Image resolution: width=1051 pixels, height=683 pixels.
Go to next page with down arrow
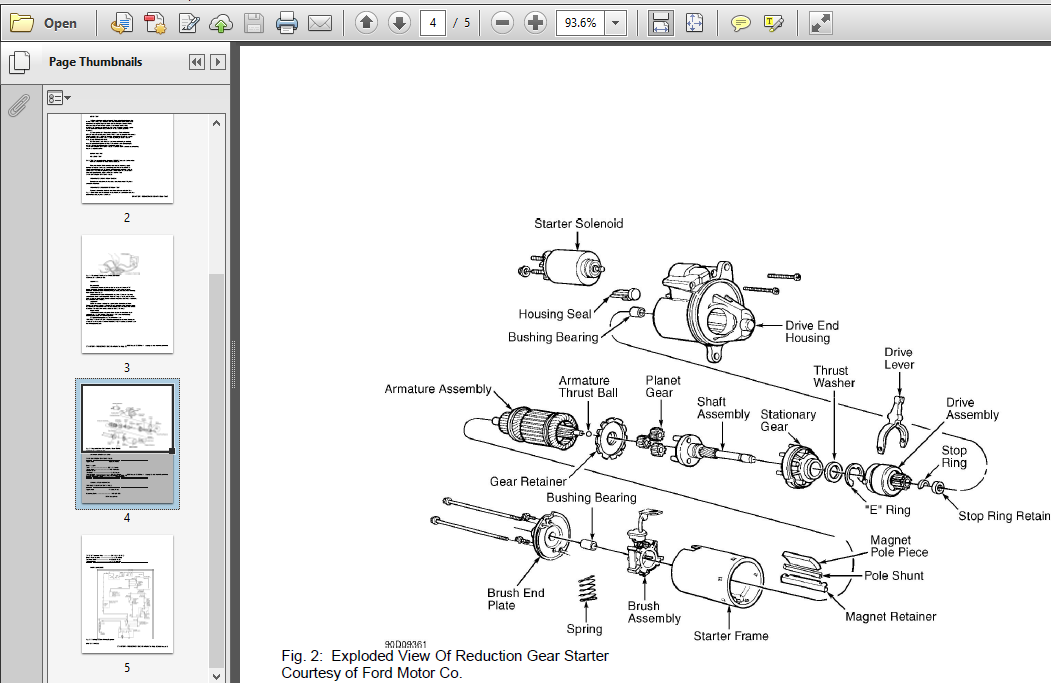(x=399, y=23)
